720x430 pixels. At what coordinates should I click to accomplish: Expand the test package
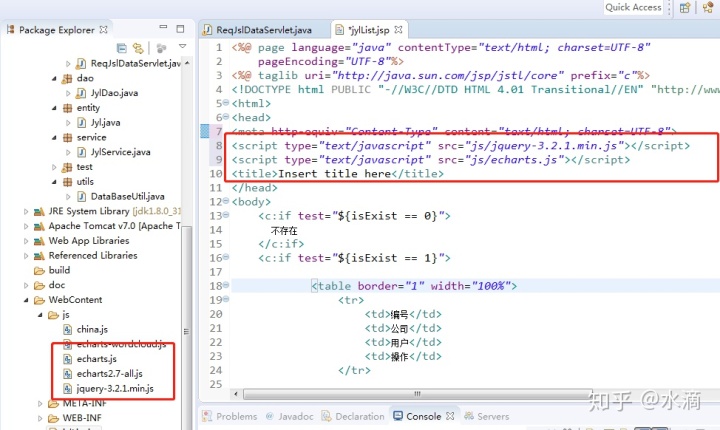coord(54,167)
